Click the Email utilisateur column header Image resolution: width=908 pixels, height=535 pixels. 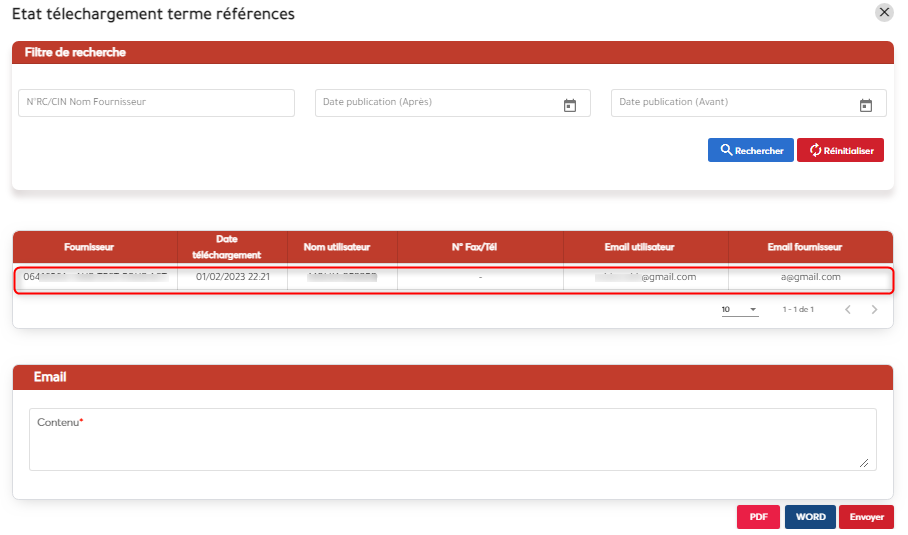[x=645, y=247]
